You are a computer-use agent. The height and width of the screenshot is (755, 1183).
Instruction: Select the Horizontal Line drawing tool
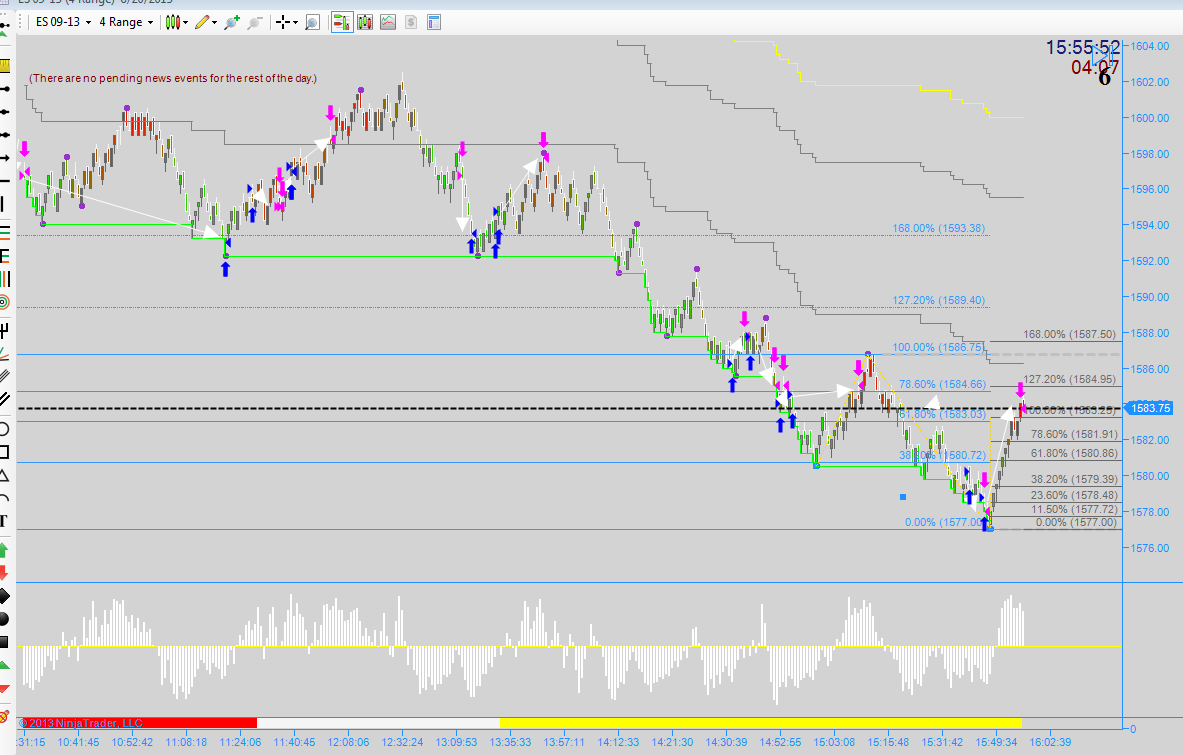pos(5,181)
